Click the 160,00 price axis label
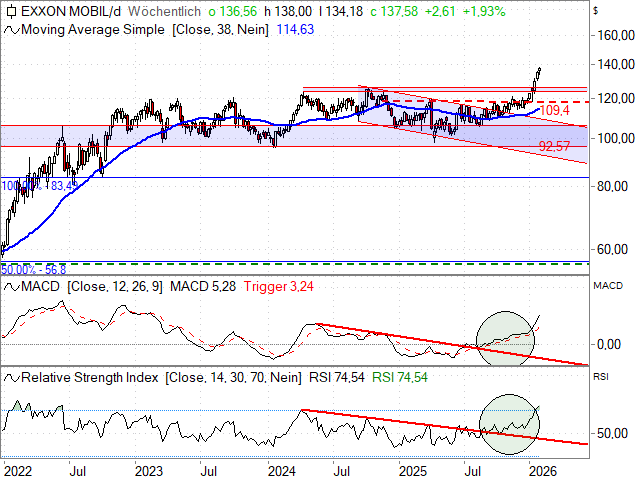This screenshot has width=640, height=480. [x=616, y=36]
